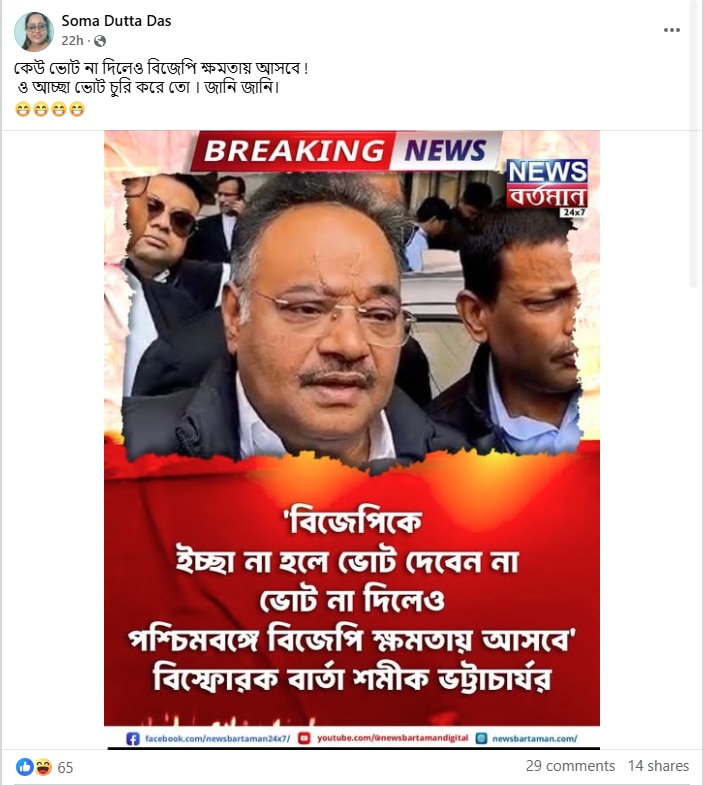The width and height of the screenshot is (703, 785).
Task: Click the website globe icon in footer
Action: coord(481,738)
